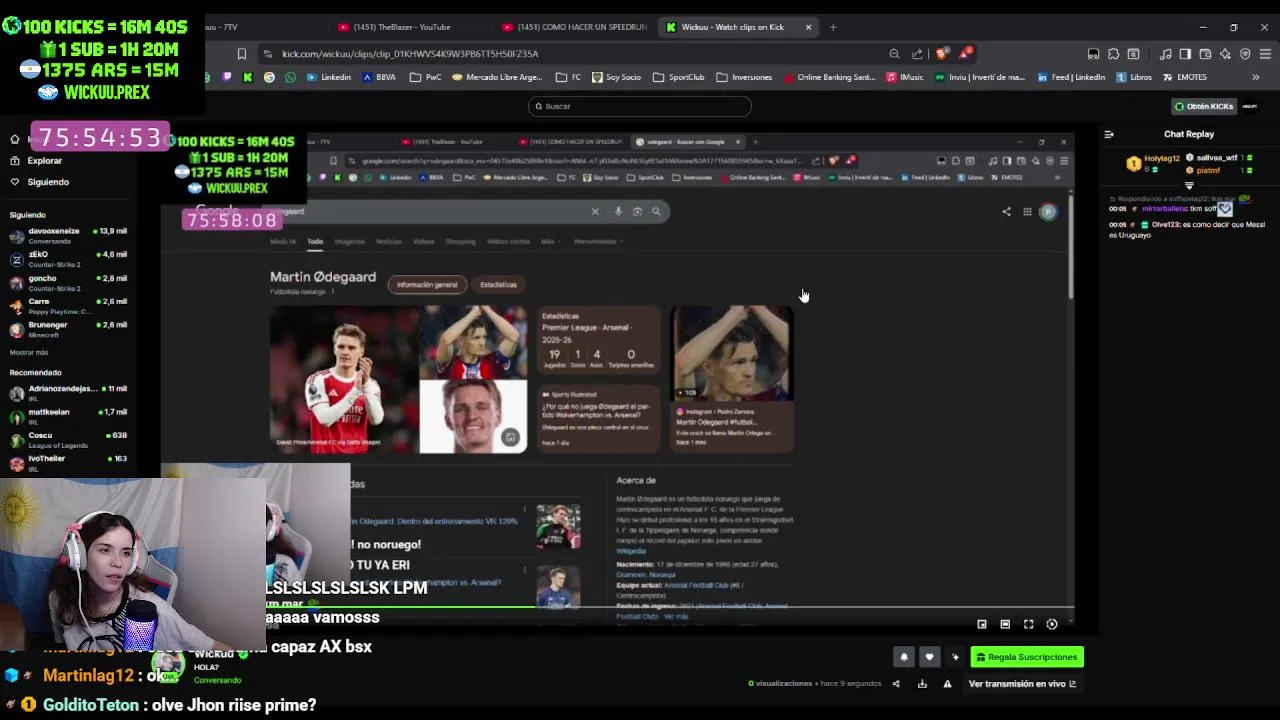Image resolution: width=1280 pixels, height=720 pixels.
Task: Open the browser hamburger menu
Action: coord(1265,54)
